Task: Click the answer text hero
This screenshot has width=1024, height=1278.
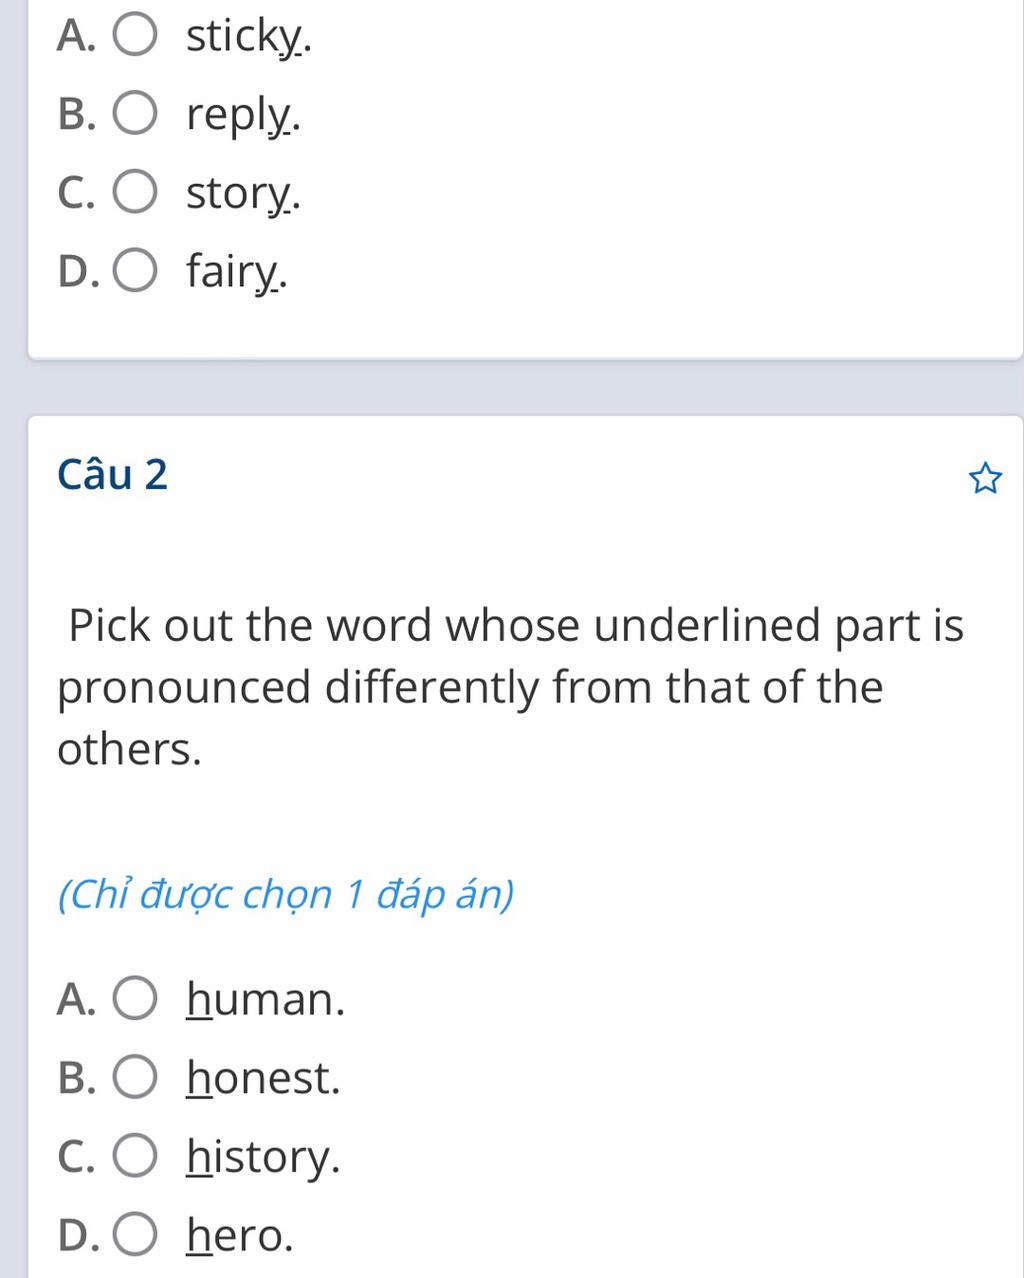Action: [240, 1237]
